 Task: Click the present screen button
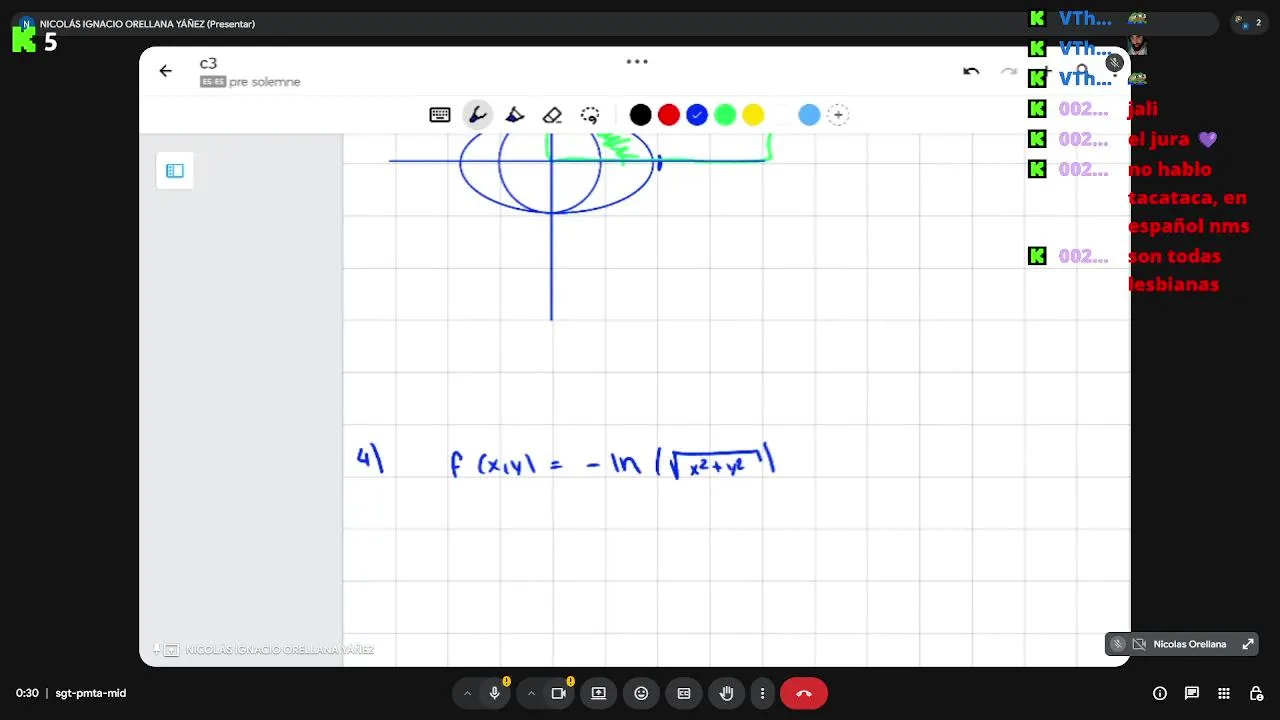(598, 693)
